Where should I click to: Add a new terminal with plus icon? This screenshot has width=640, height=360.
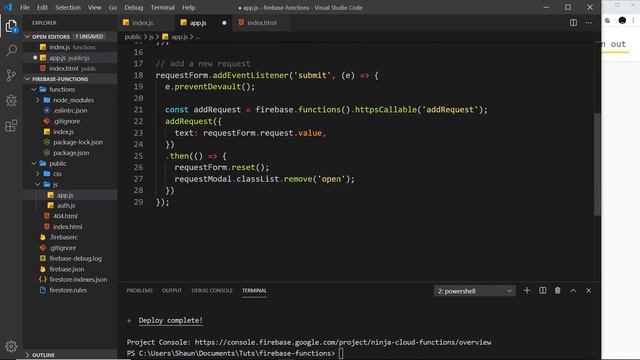[527, 291]
